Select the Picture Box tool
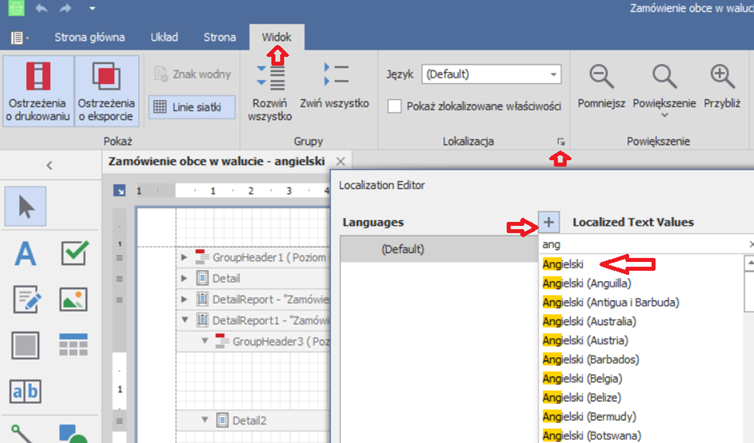The image size is (754, 443). click(75, 299)
